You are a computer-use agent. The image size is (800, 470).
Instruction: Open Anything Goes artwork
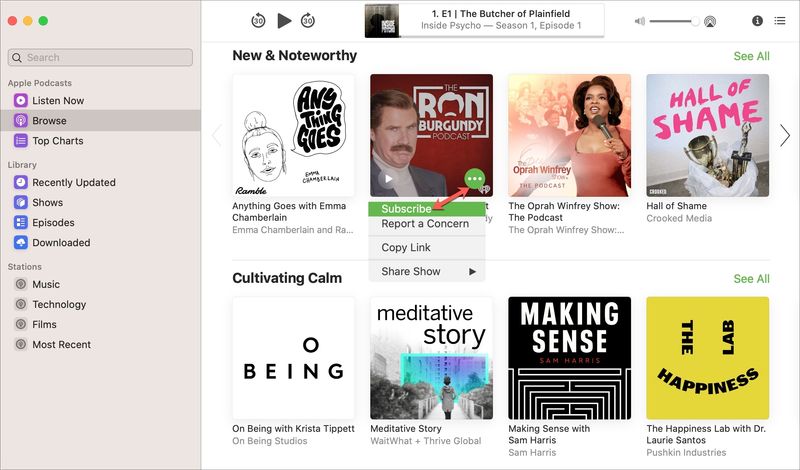click(293, 135)
